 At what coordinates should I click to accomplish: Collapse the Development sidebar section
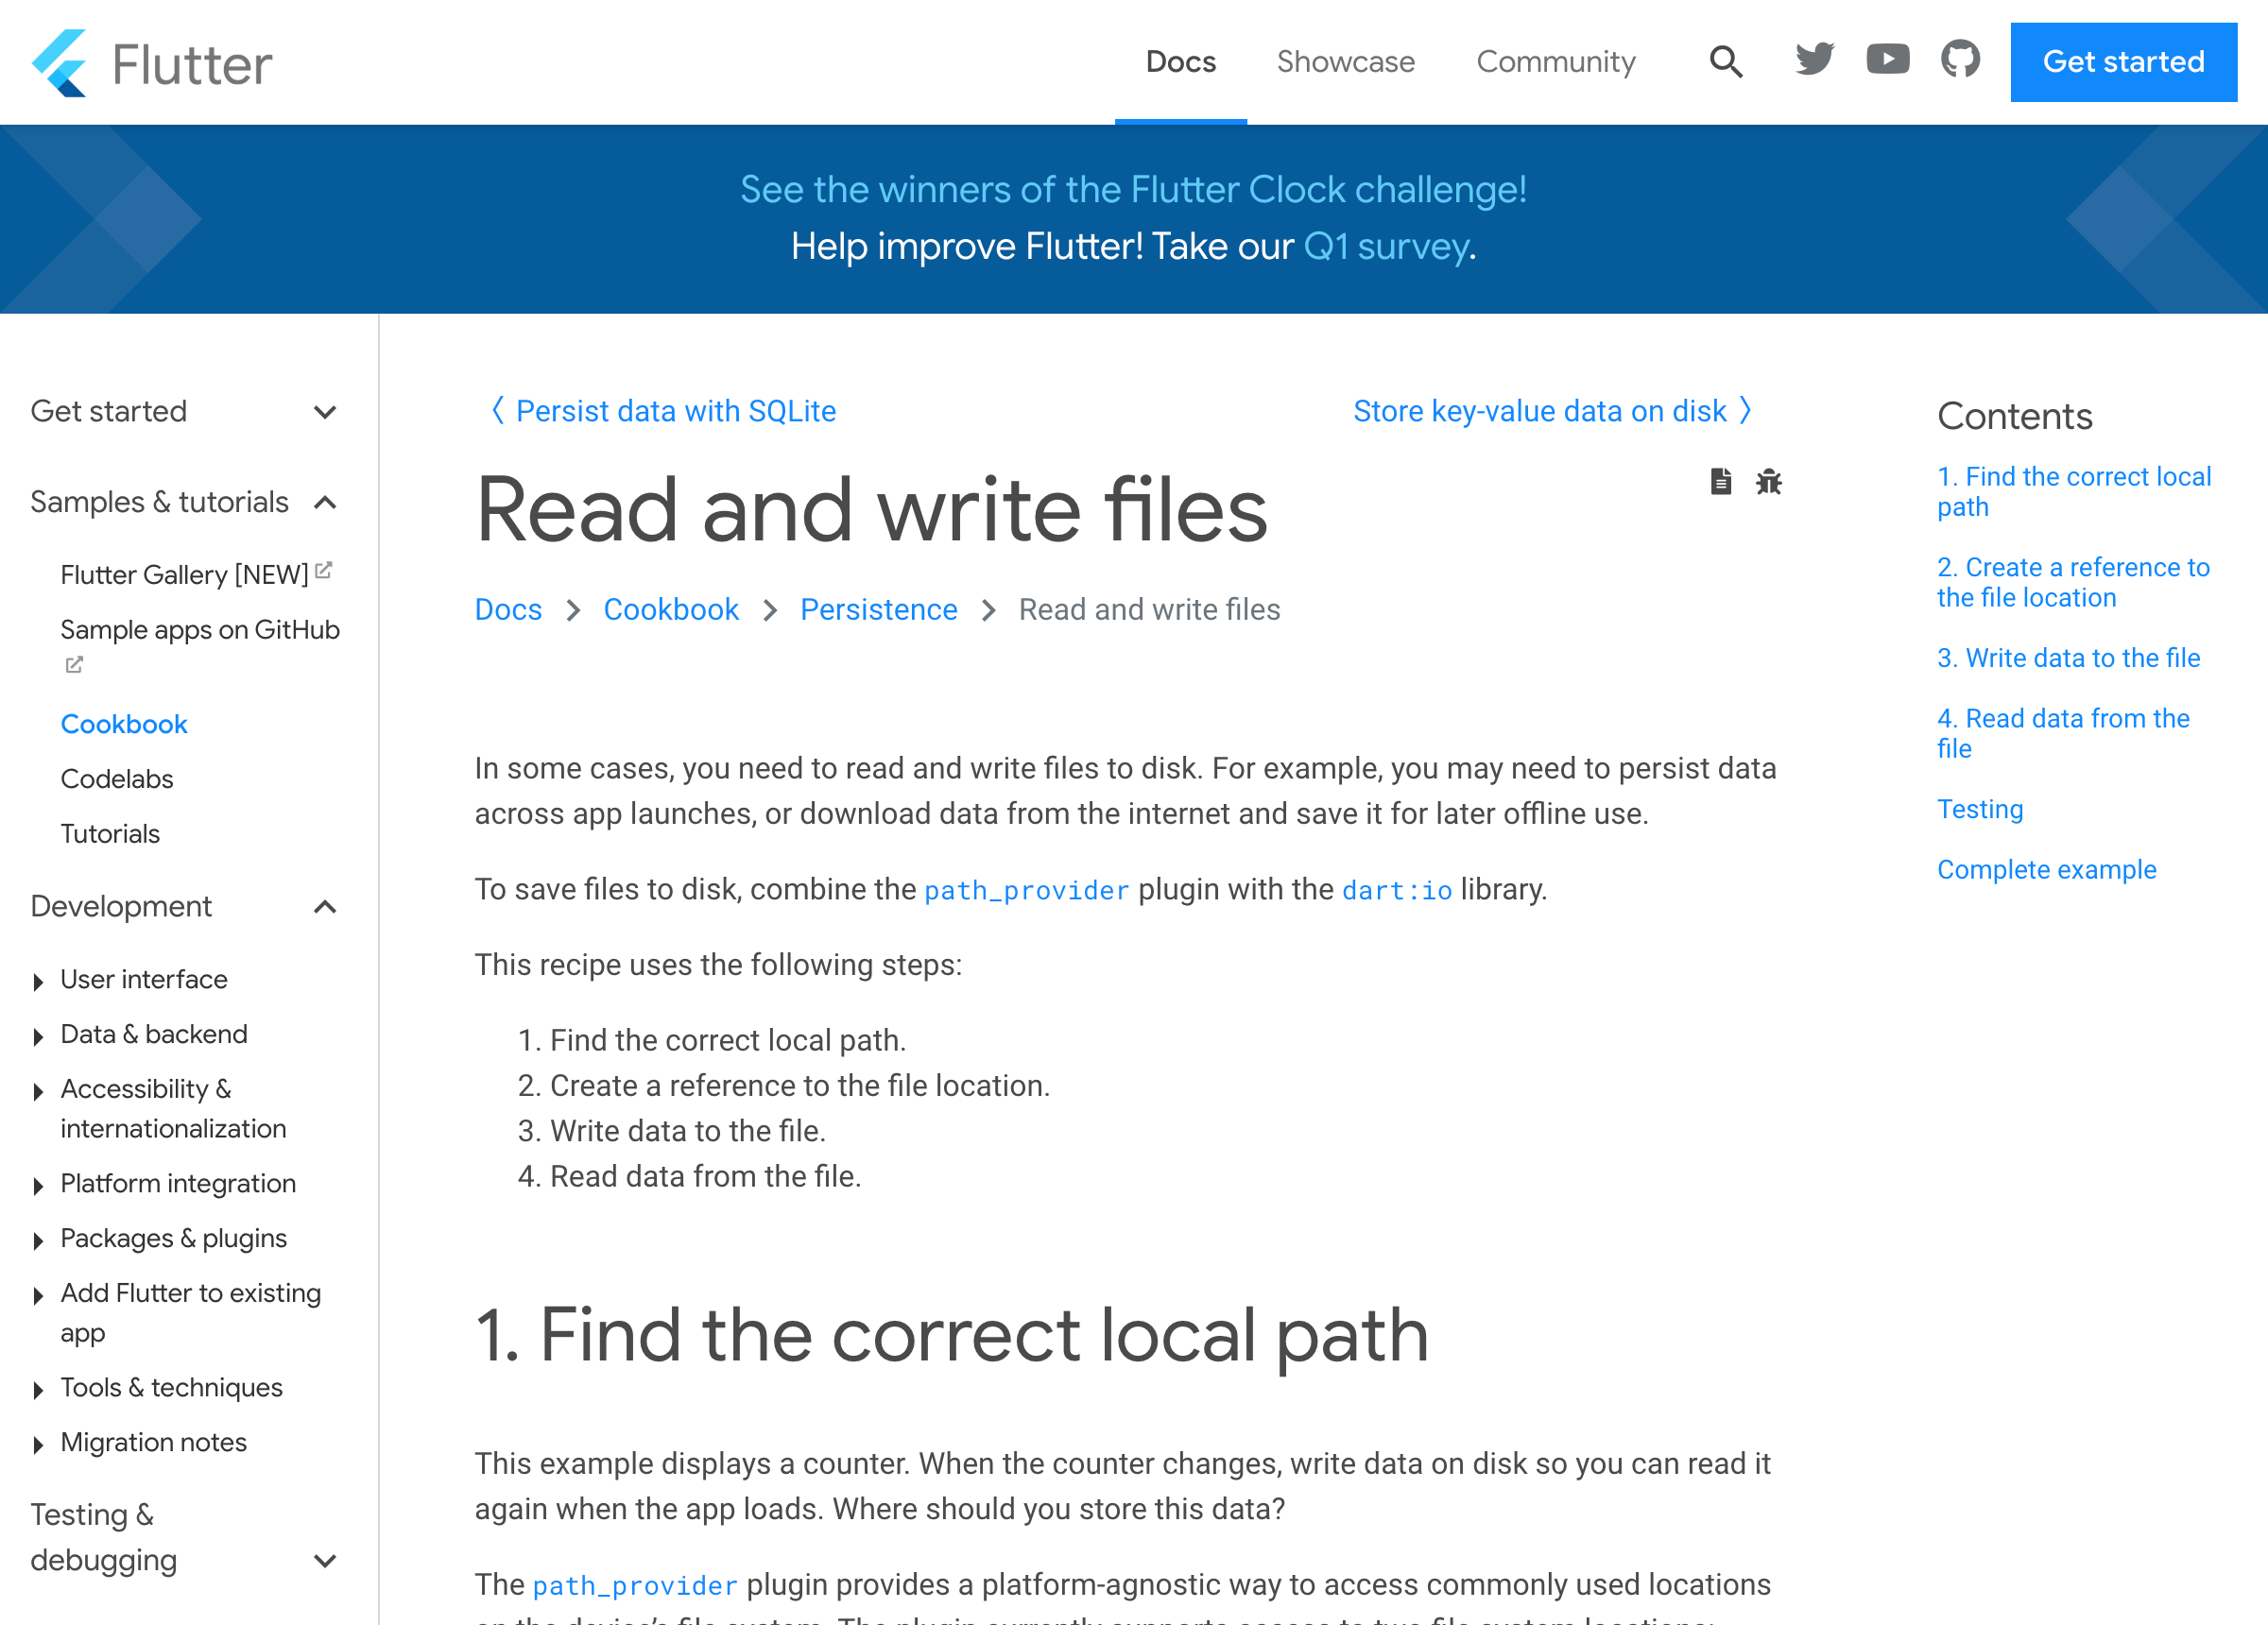(325, 907)
